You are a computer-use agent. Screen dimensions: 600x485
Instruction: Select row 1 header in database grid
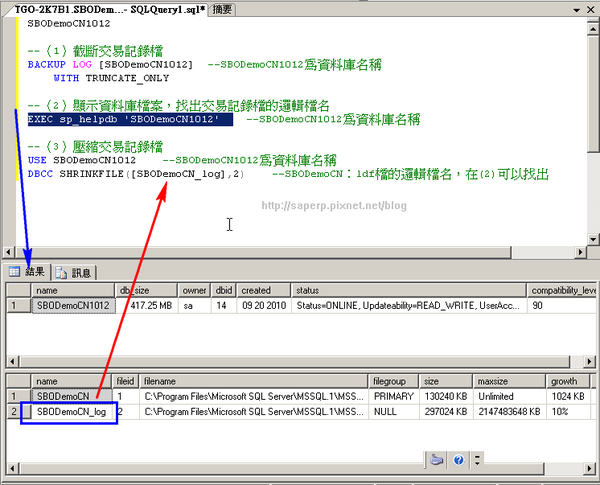18,305
